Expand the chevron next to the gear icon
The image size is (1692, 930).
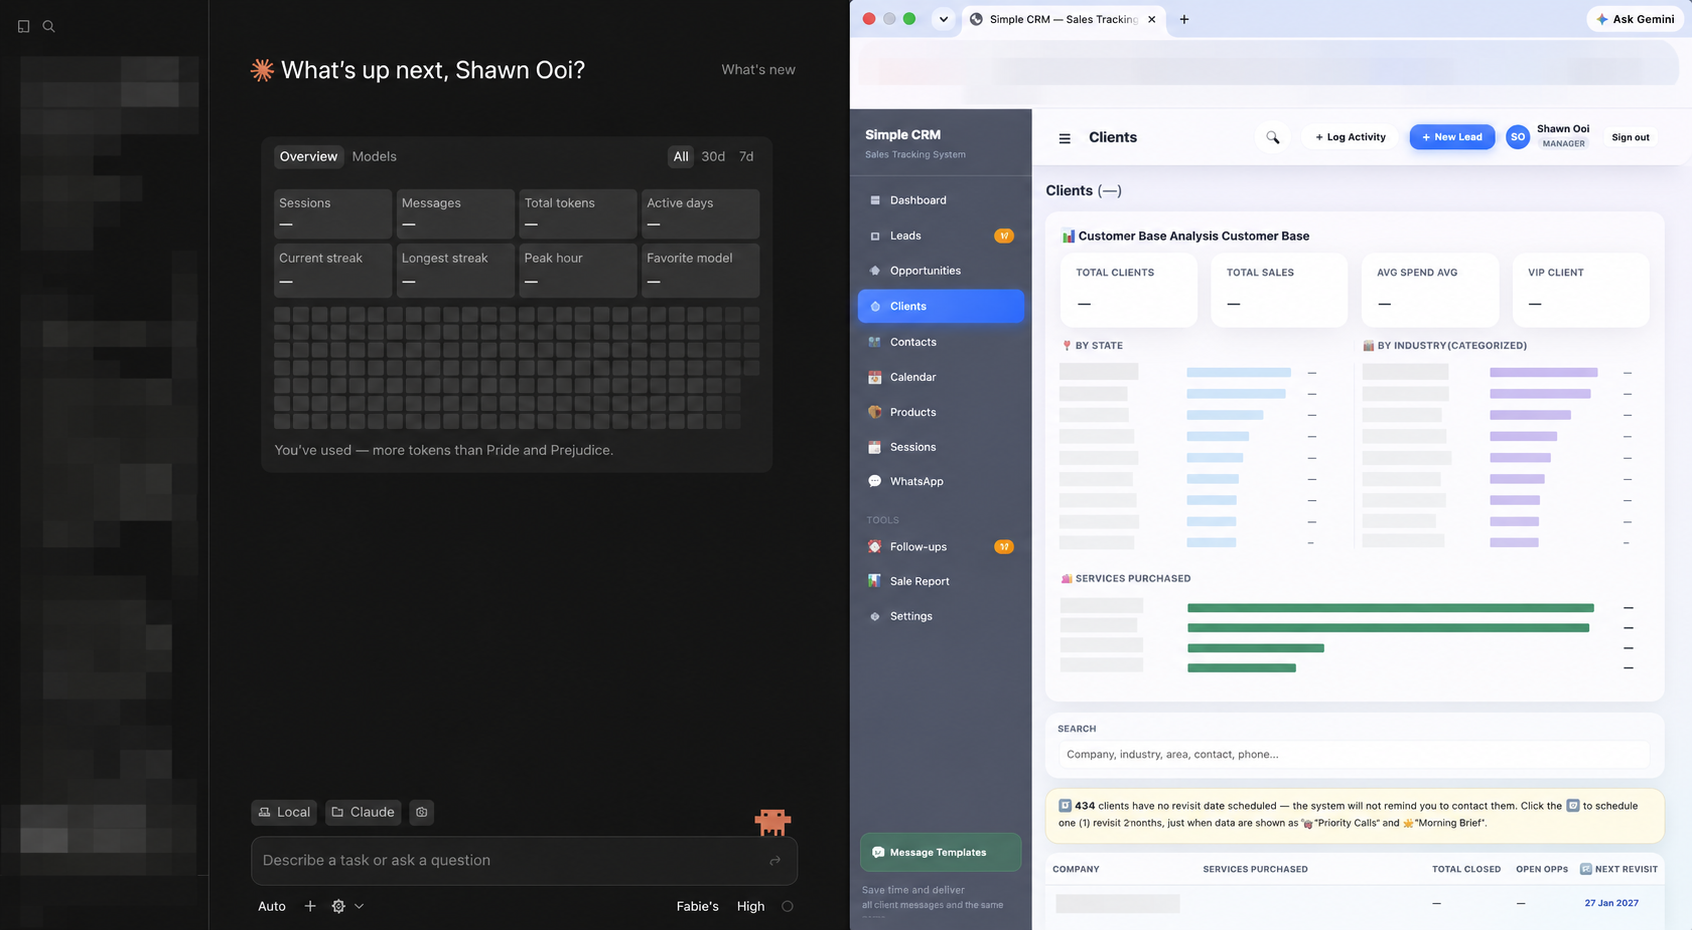click(359, 906)
